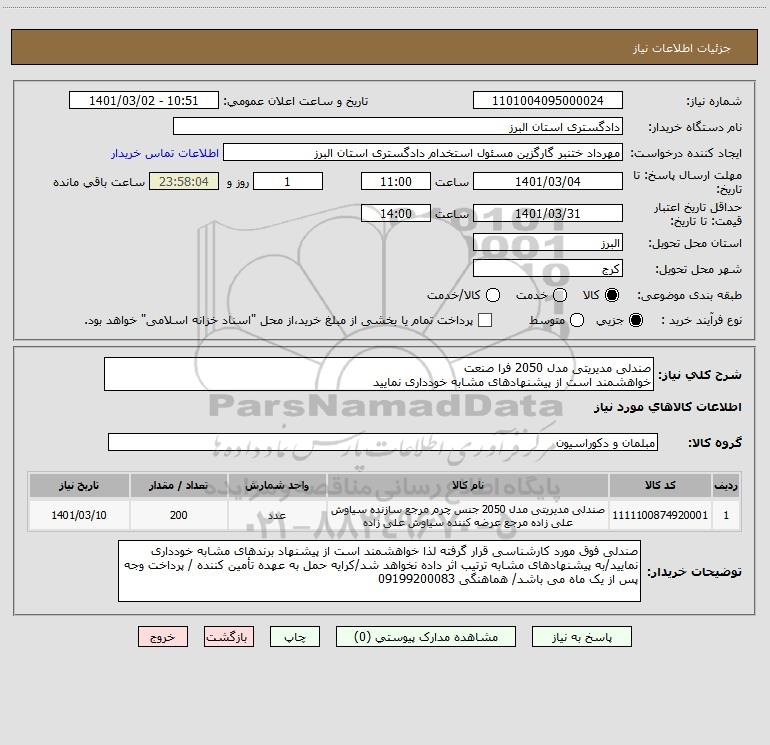Click response deadline date 1401/03/04

[548, 181]
